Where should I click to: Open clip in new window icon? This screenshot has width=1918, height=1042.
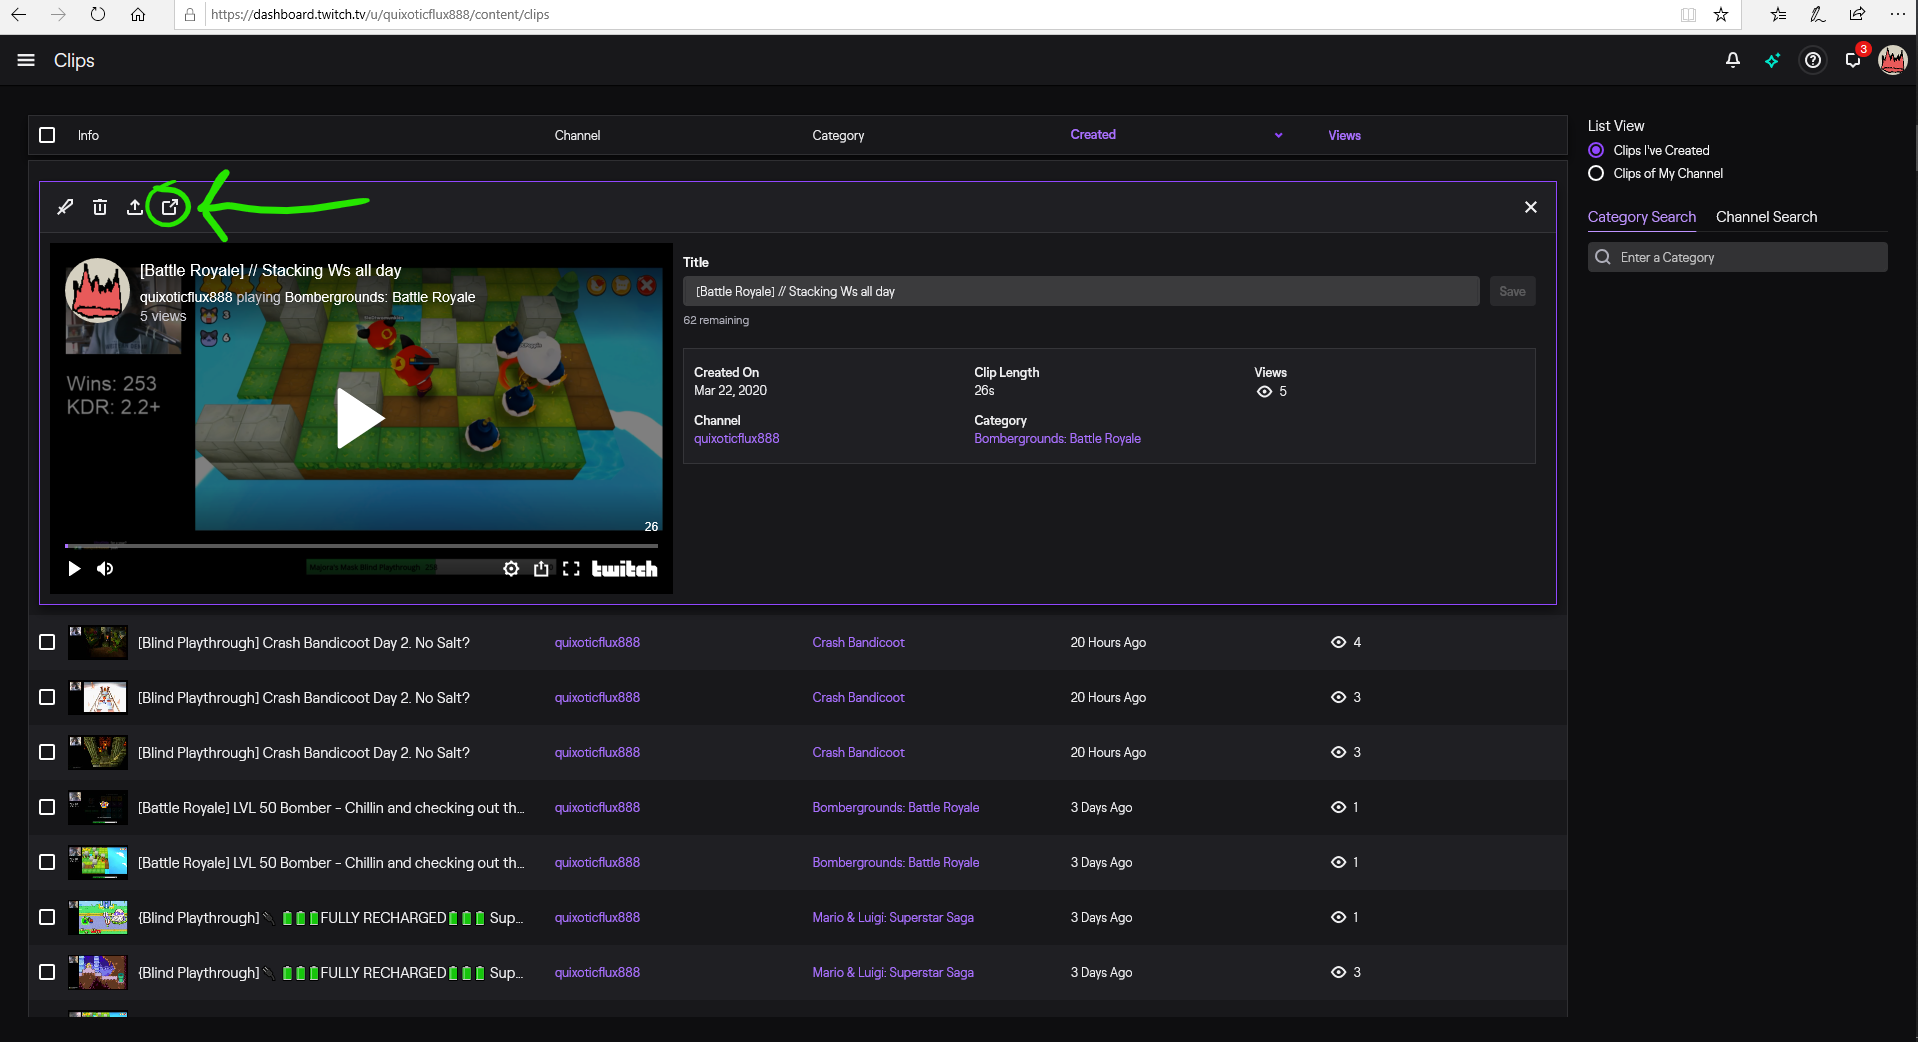click(170, 207)
